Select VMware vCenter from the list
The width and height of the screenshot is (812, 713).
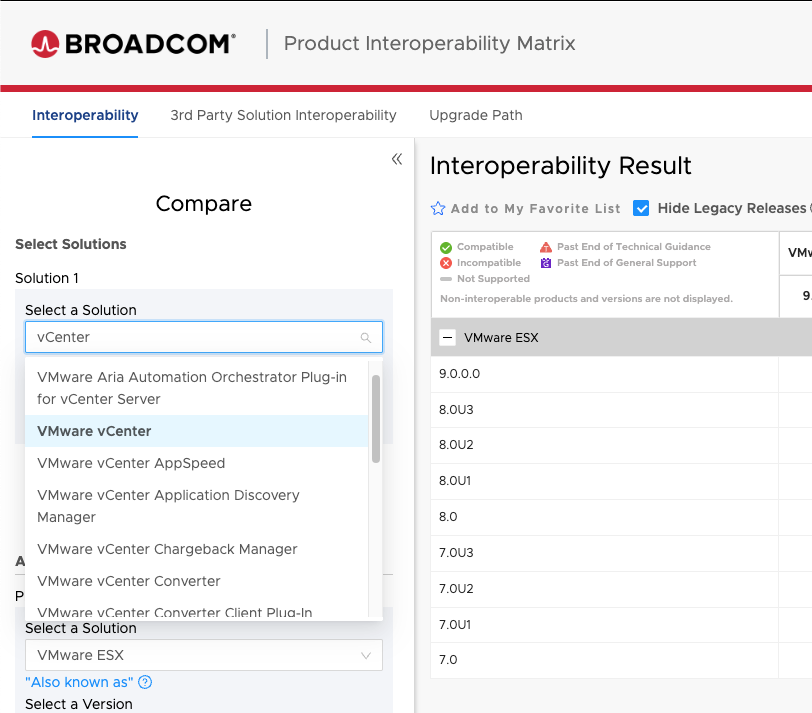point(94,431)
